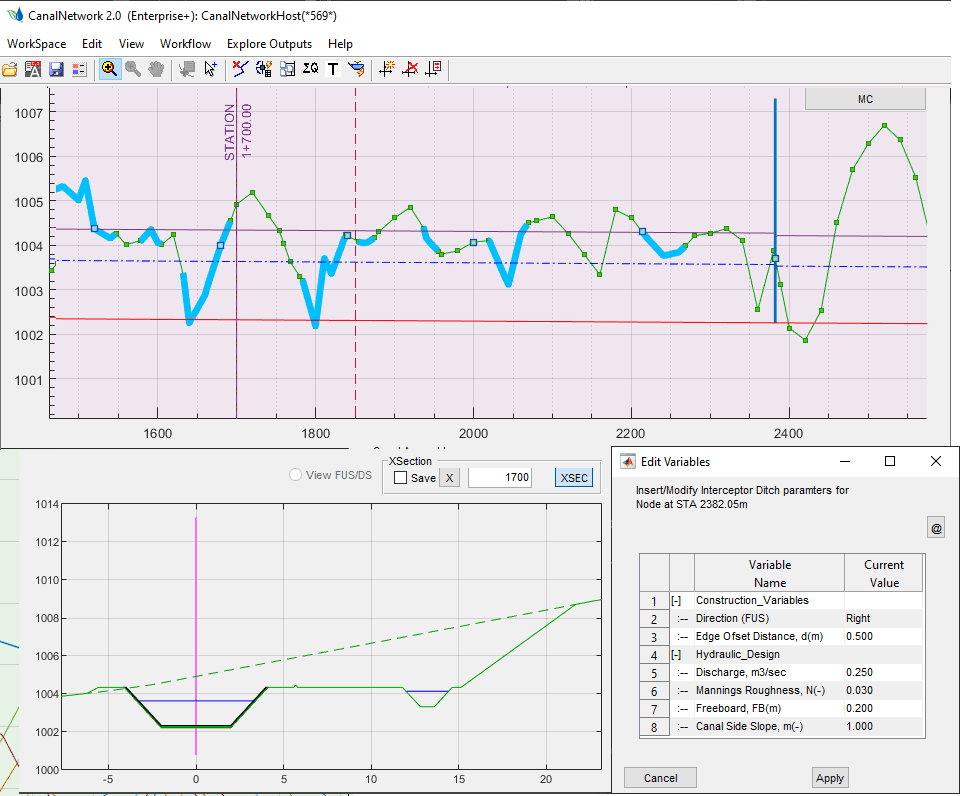Select the T text annotation tool
The image size is (971, 796).
333,69
